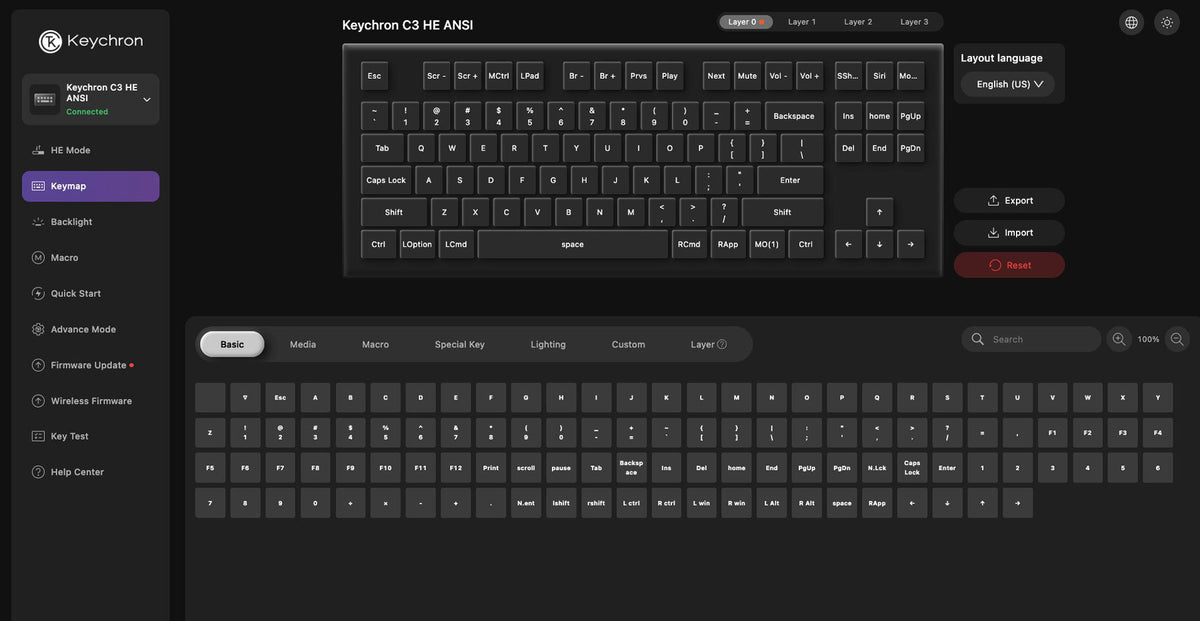The width and height of the screenshot is (1200, 621).
Task: Click the zoom in magnifier icon
Action: 1119,339
